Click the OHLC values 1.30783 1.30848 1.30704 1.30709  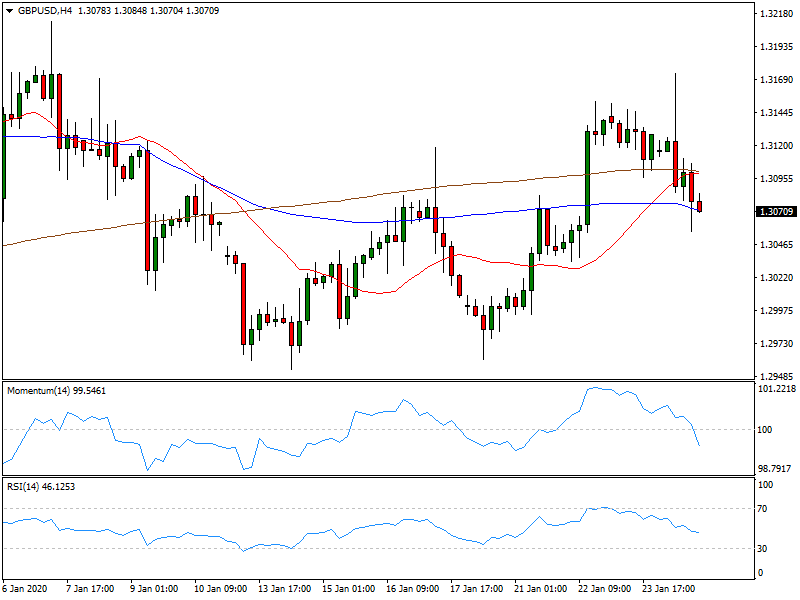coord(148,11)
